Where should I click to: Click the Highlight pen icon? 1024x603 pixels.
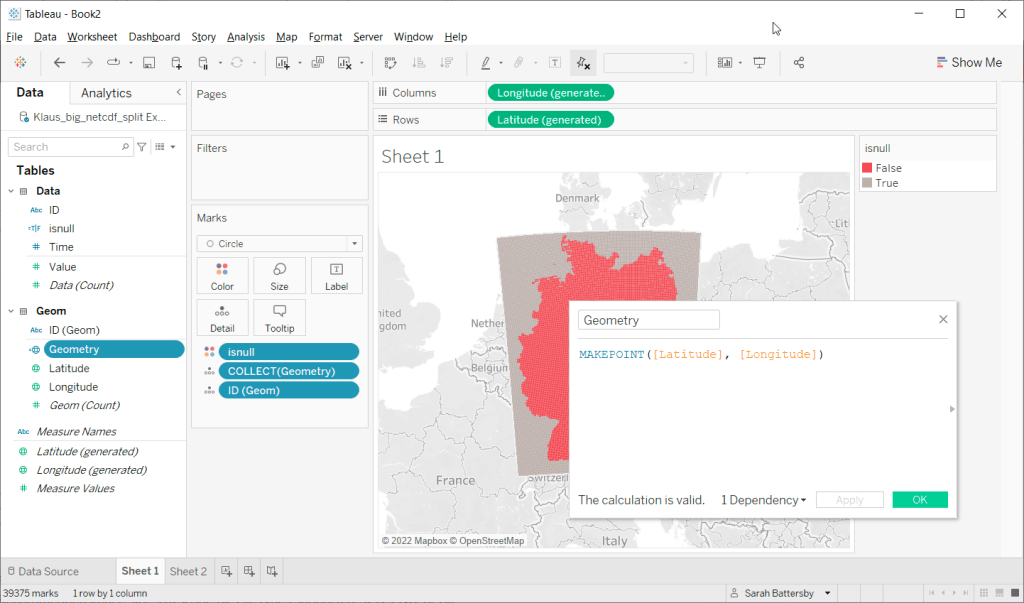pos(485,63)
